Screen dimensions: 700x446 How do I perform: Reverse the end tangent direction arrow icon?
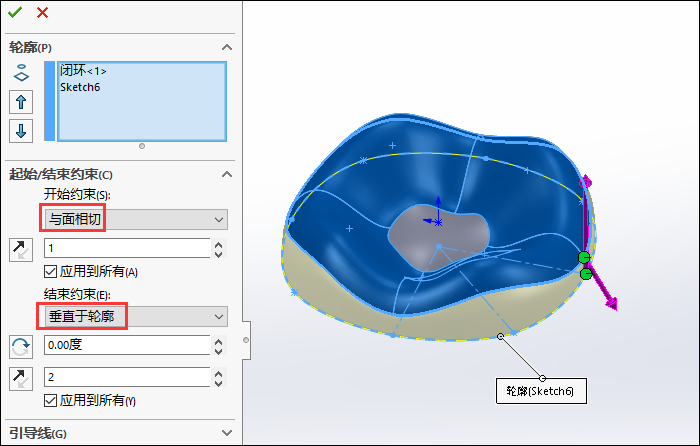(x=21, y=379)
